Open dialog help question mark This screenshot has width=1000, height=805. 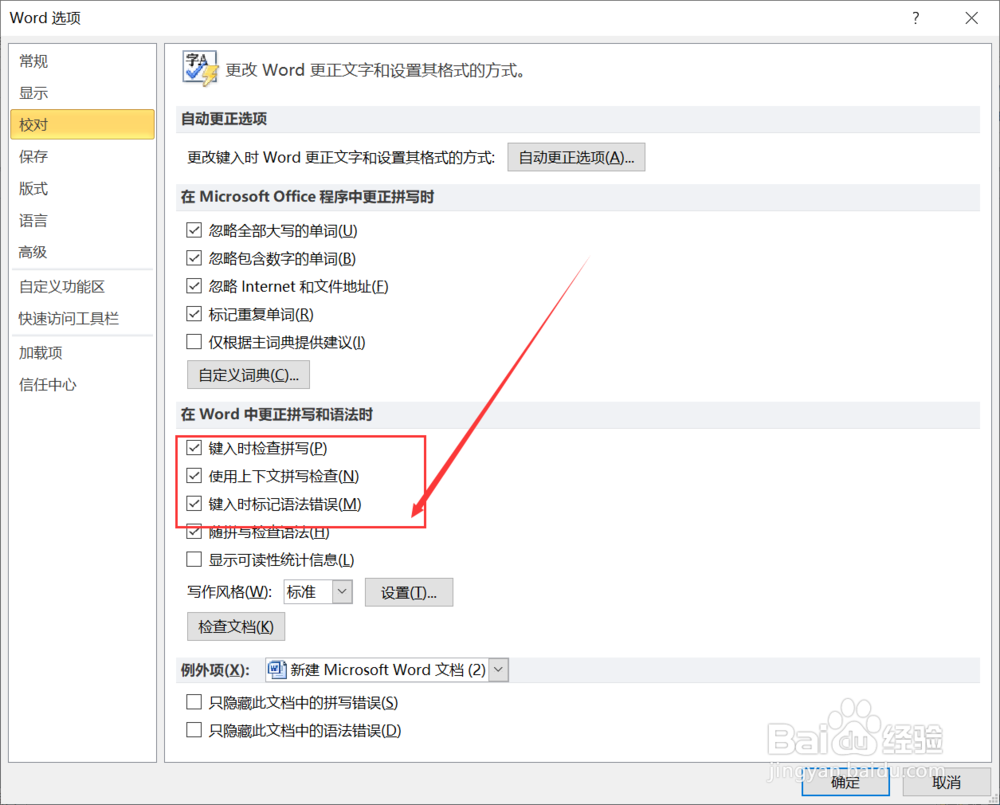(x=916, y=18)
